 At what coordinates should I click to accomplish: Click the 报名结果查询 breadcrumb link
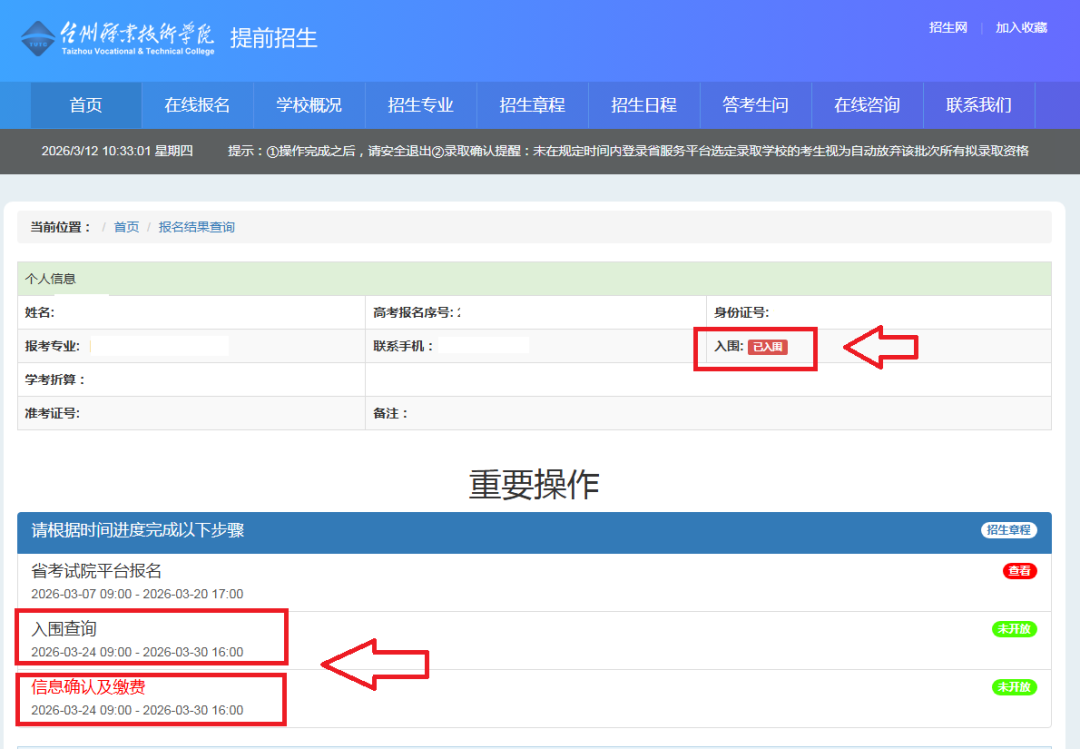pyautogui.click(x=197, y=227)
